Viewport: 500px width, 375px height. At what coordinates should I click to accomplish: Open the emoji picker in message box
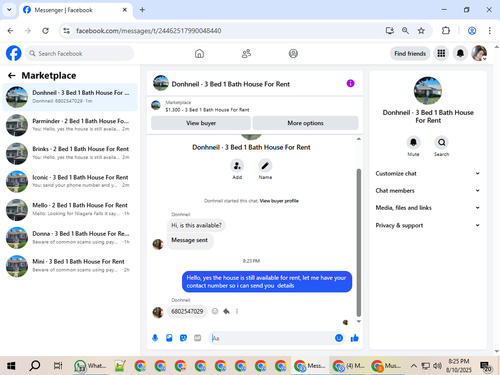[339, 338]
